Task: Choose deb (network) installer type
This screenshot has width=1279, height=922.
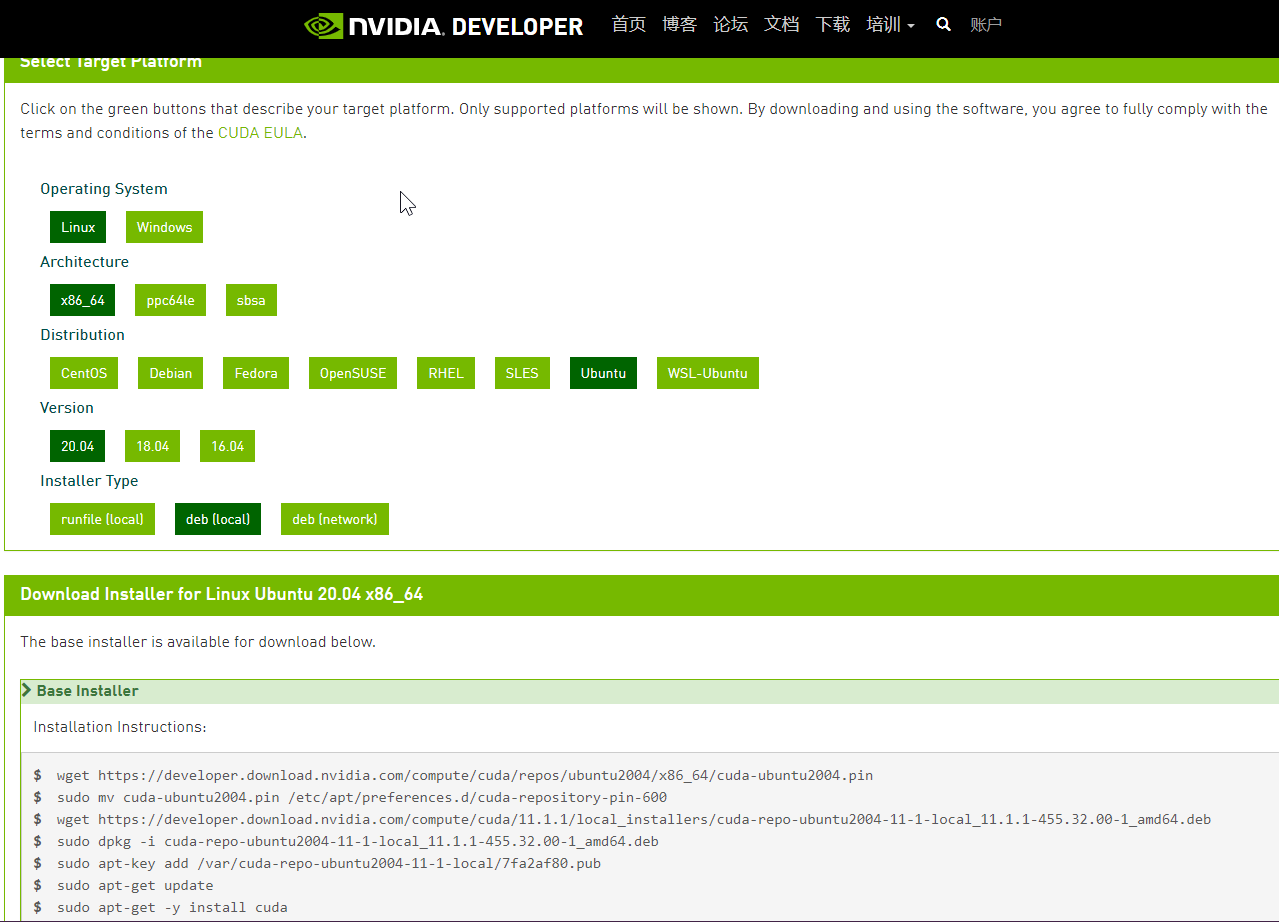Action: tap(335, 519)
